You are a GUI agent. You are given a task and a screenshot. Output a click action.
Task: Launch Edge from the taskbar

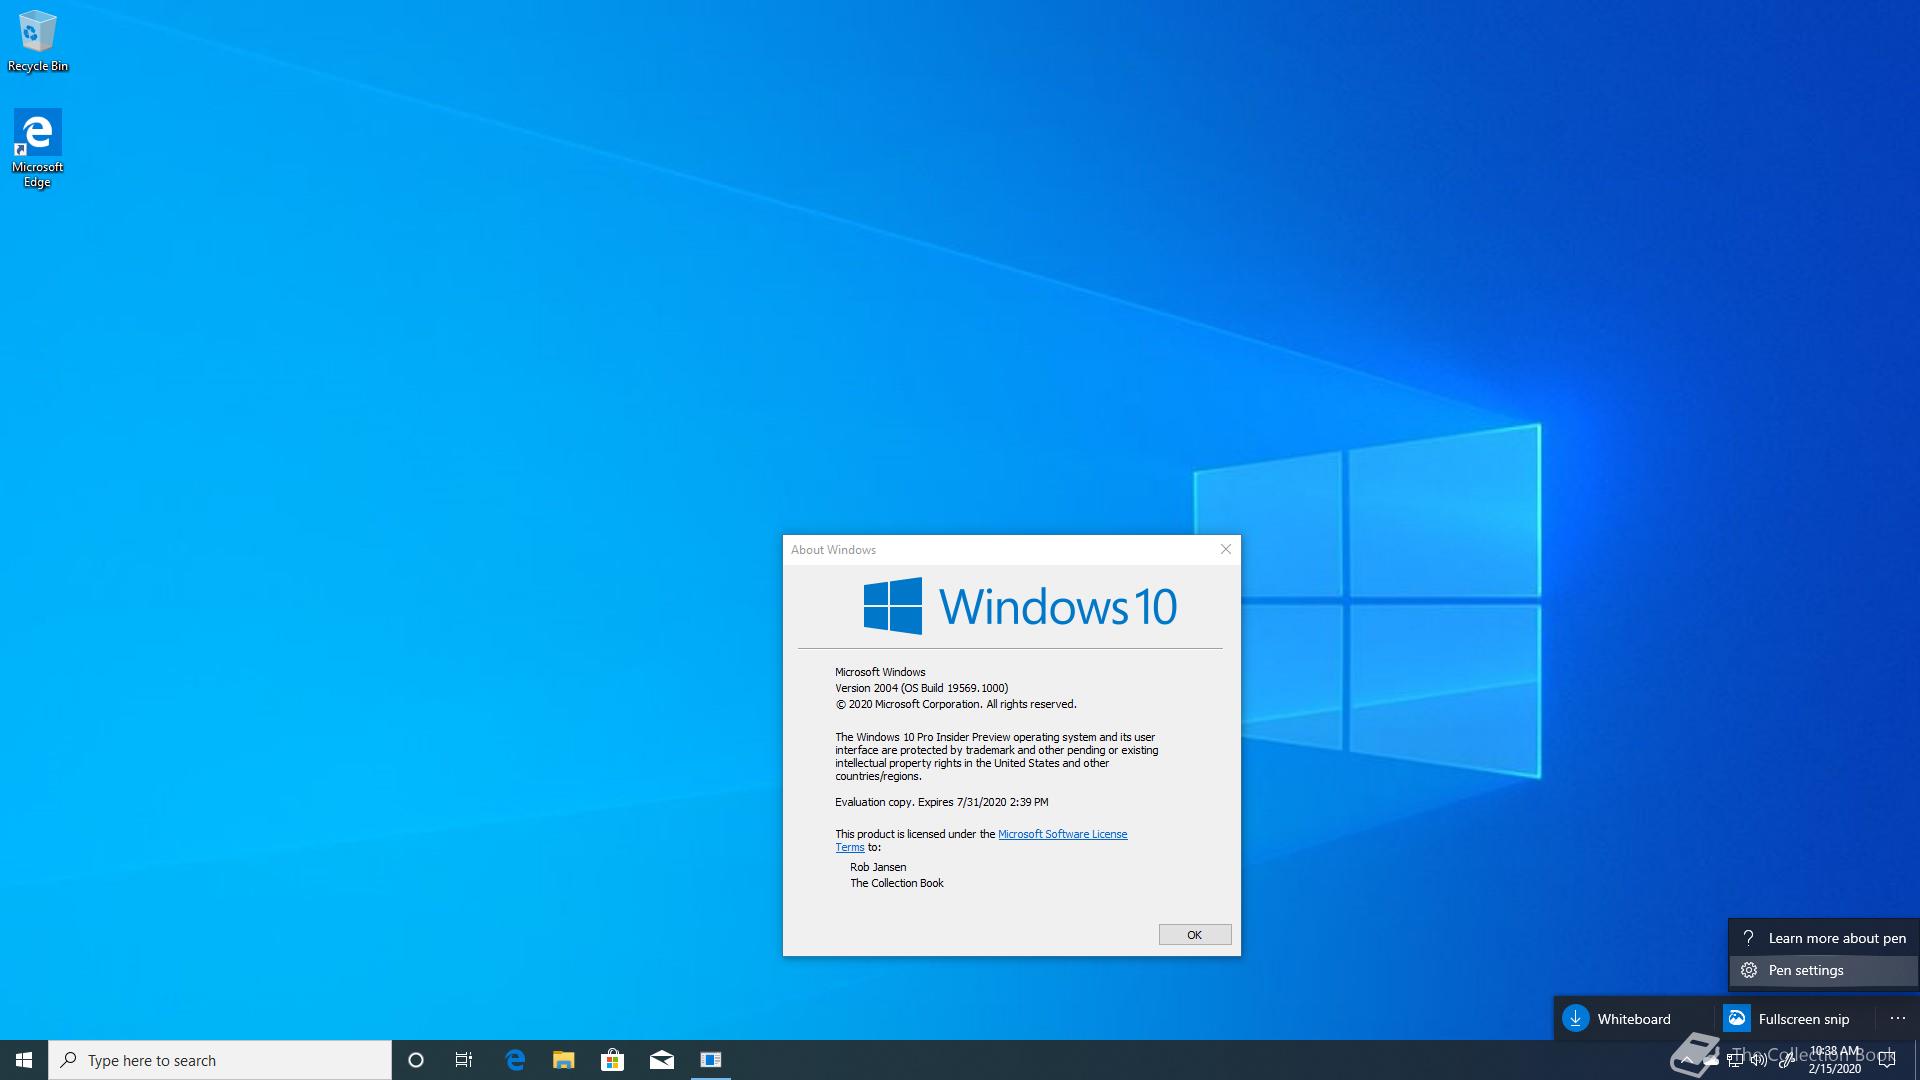[515, 1060]
